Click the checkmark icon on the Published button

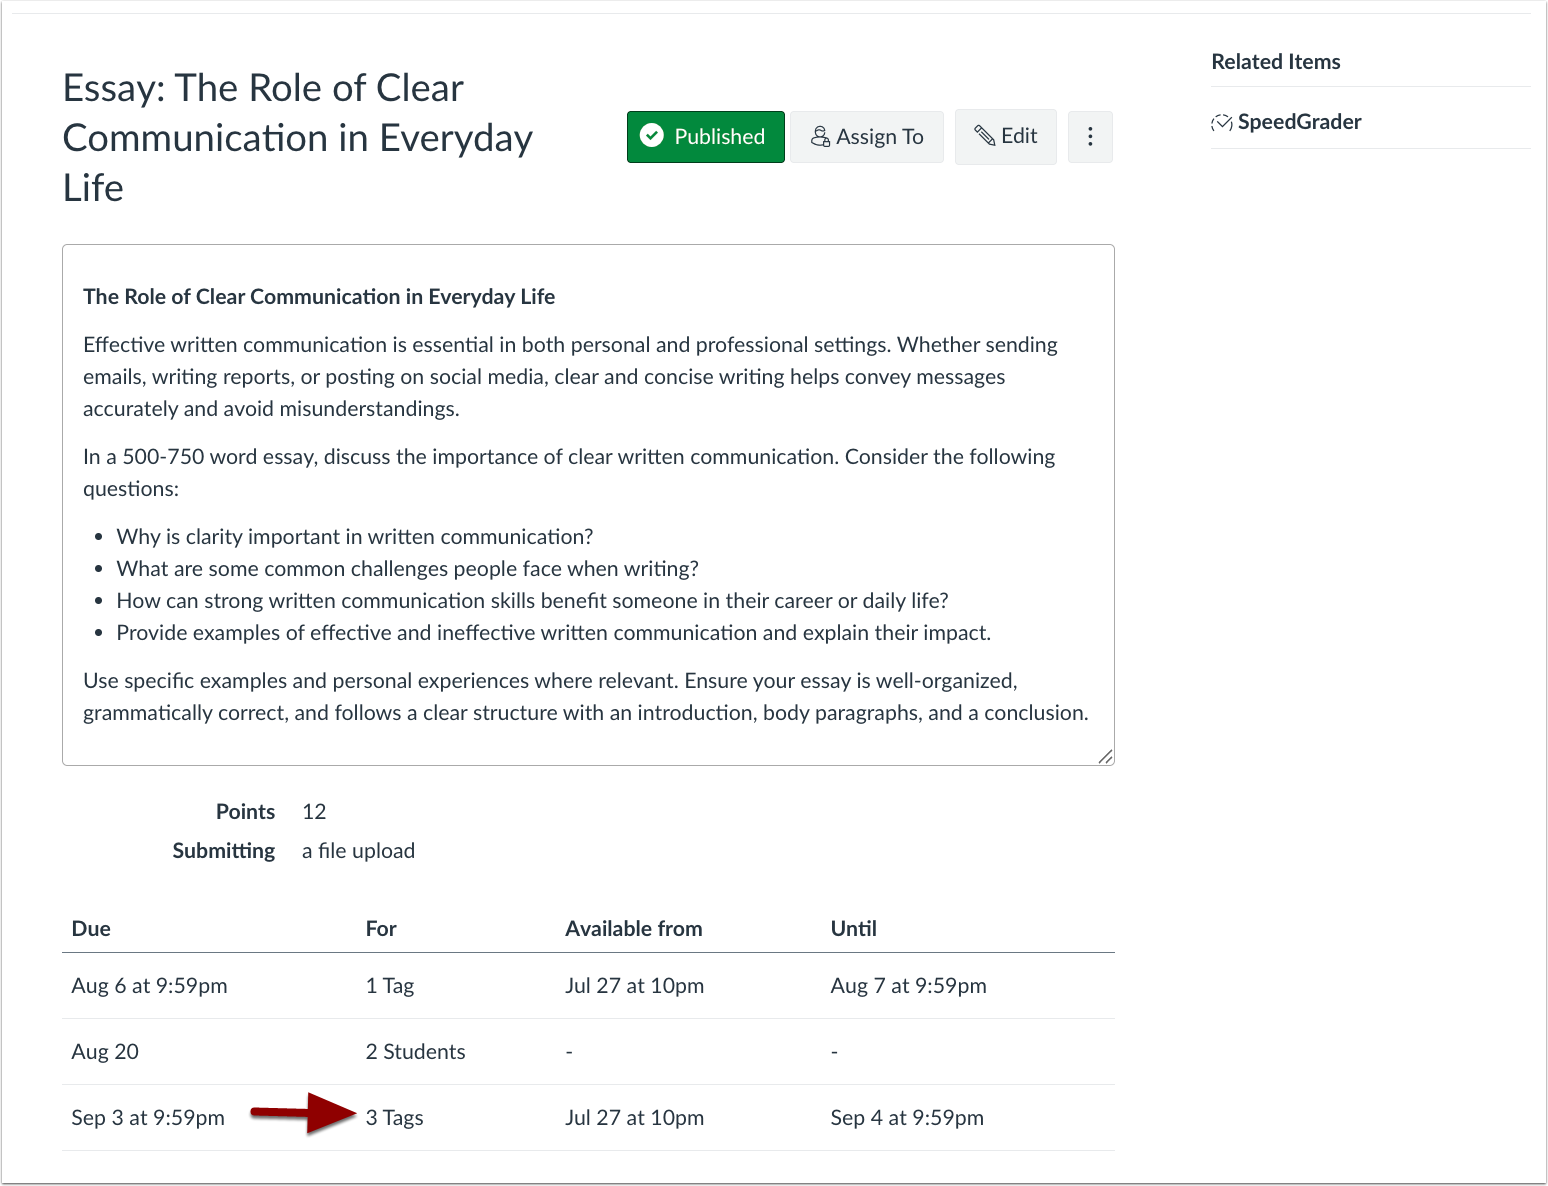pyautogui.click(x=653, y=136)
